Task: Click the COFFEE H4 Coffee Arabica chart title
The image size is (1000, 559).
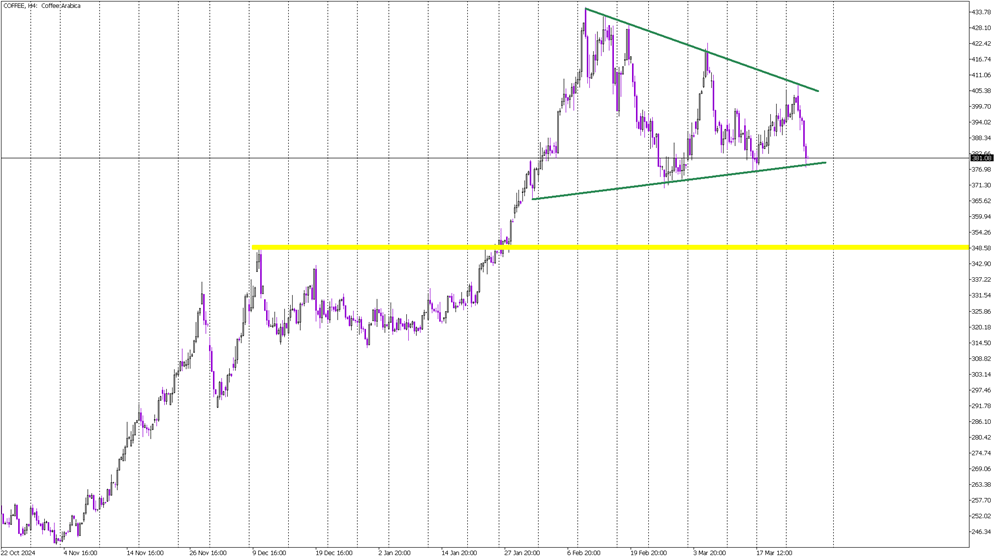Action: (x=42, y=6)
